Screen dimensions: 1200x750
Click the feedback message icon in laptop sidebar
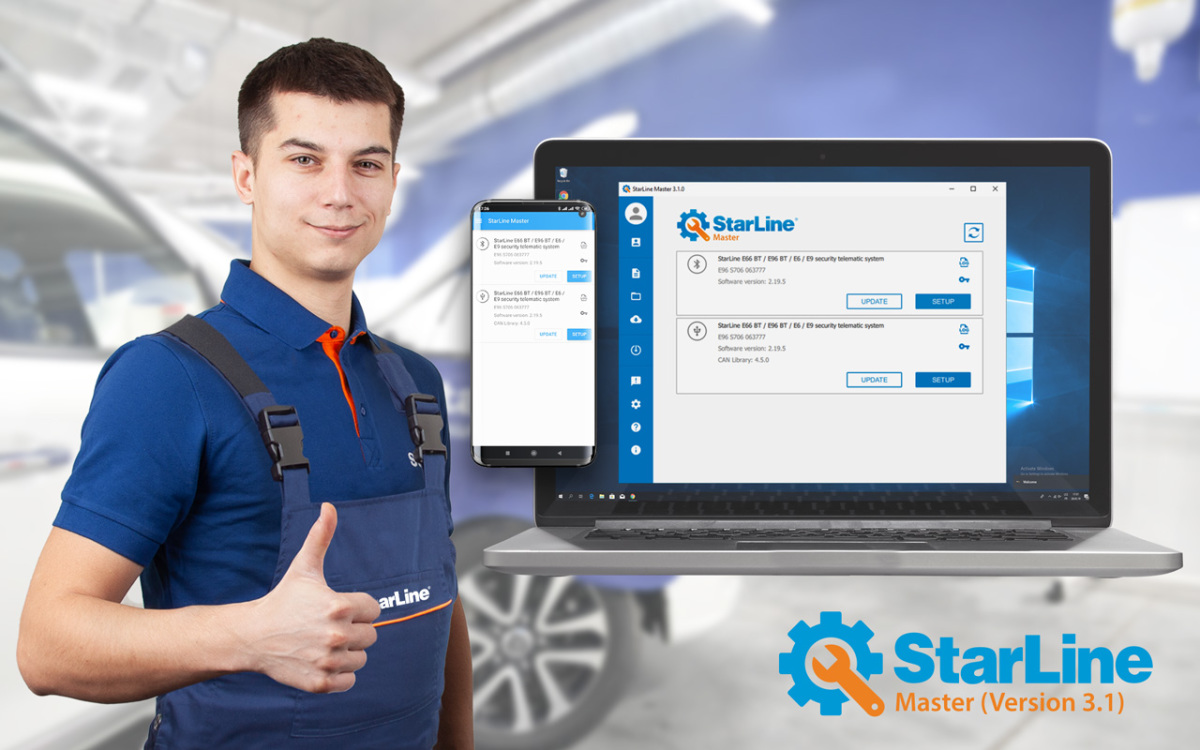pyautogui.click(x=636, y=381)
